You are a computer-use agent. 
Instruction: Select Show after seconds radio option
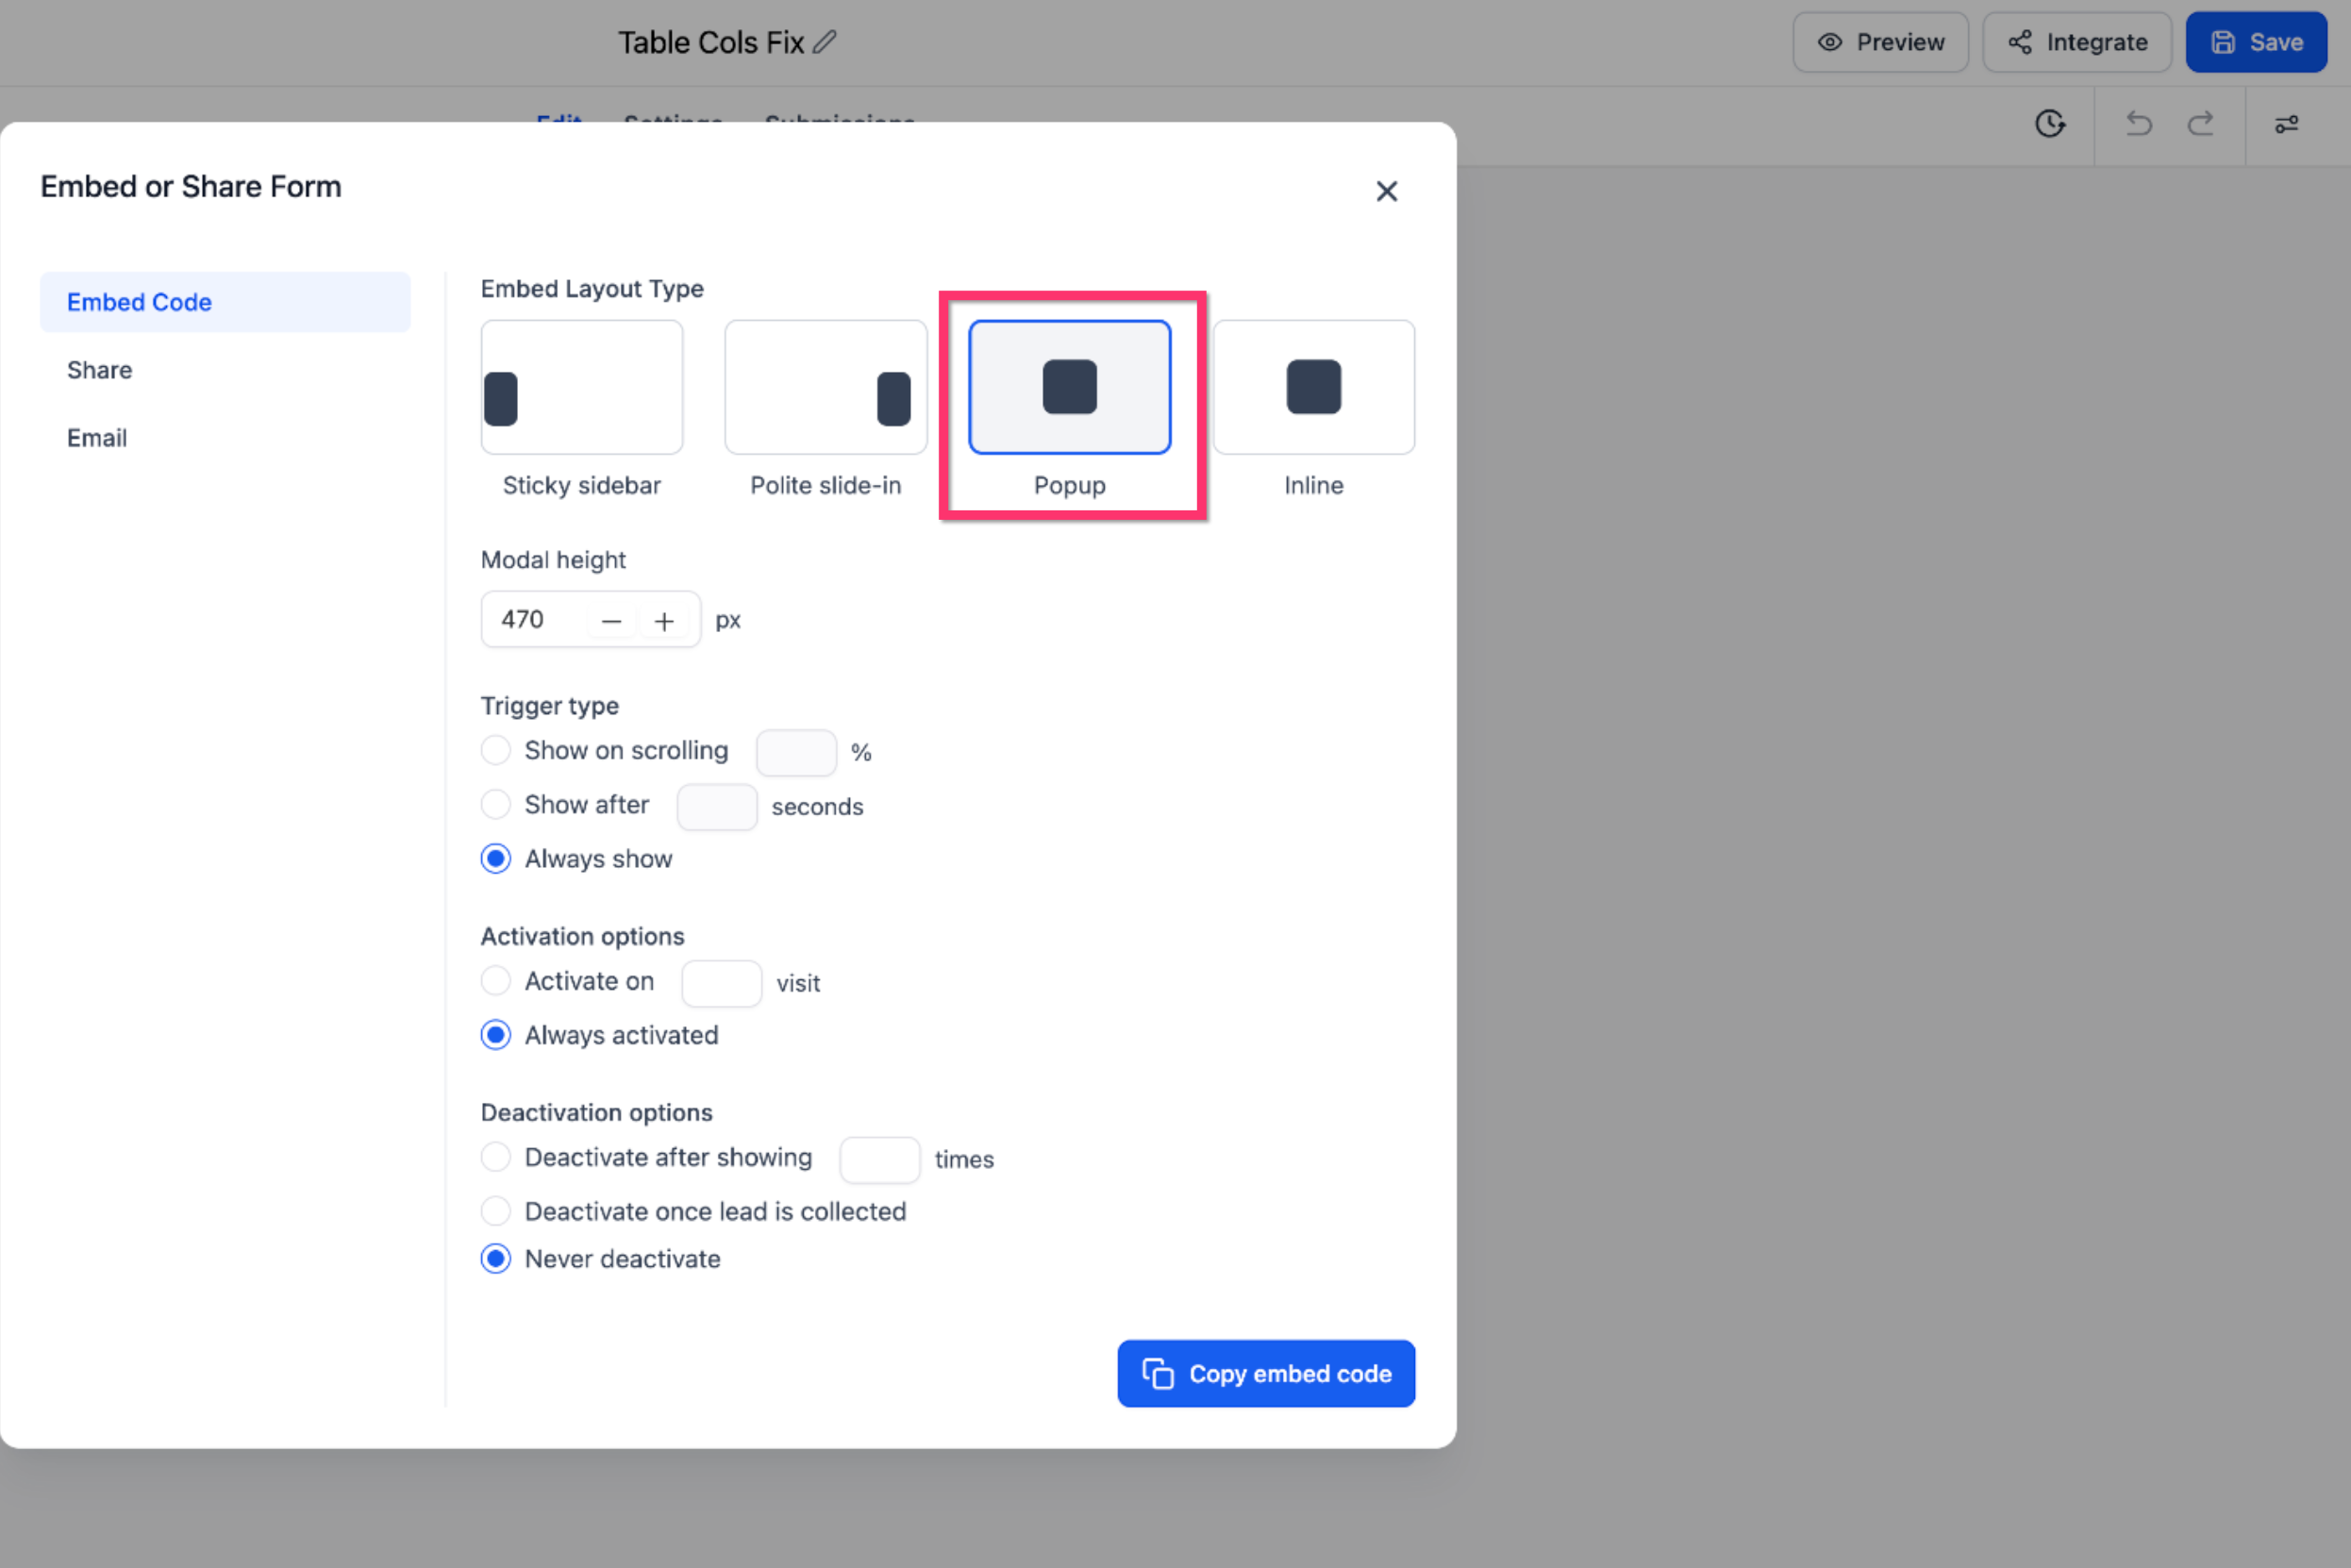[x=496, y=804]
